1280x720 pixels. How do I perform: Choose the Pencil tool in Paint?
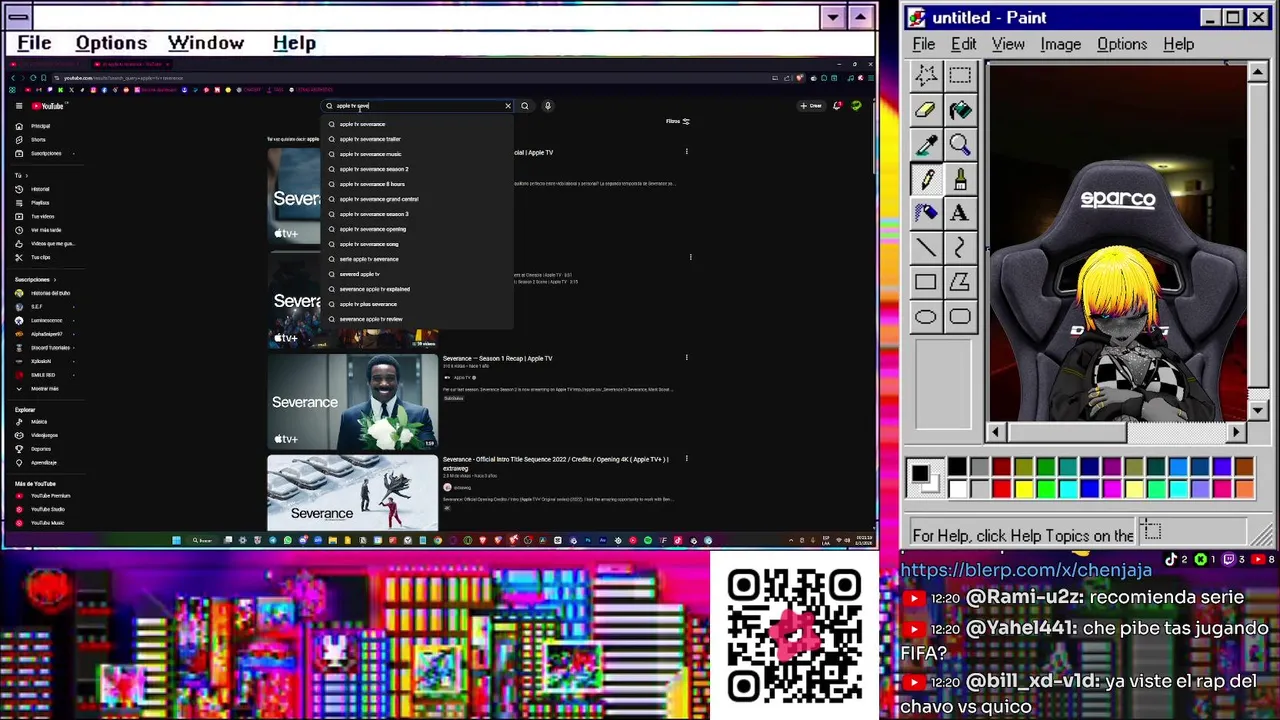click(926, 179)
